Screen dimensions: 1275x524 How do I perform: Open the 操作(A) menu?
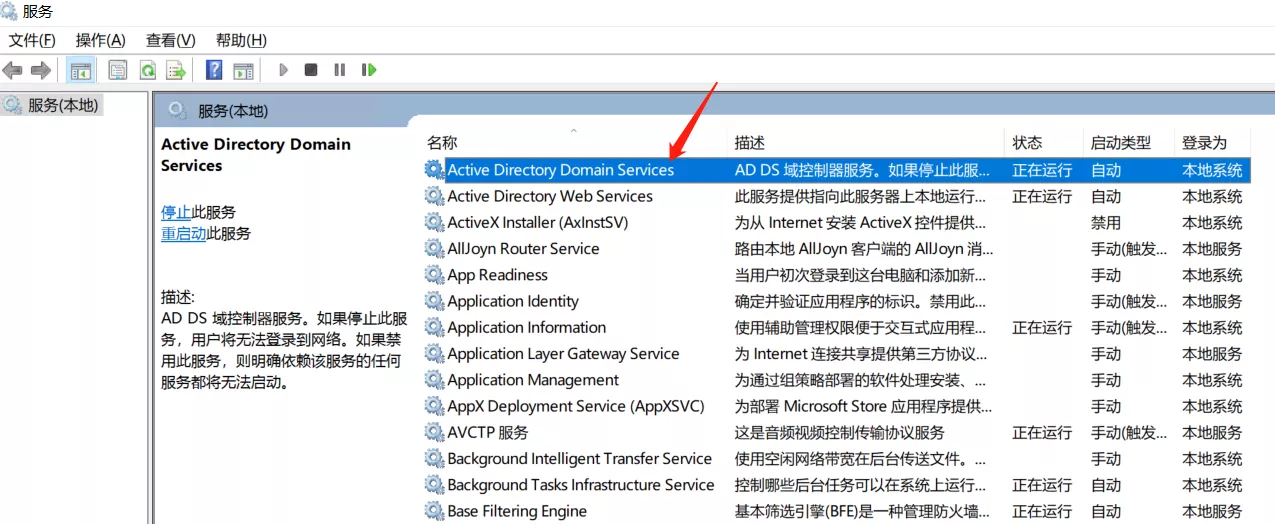click(x=100, y=40)
